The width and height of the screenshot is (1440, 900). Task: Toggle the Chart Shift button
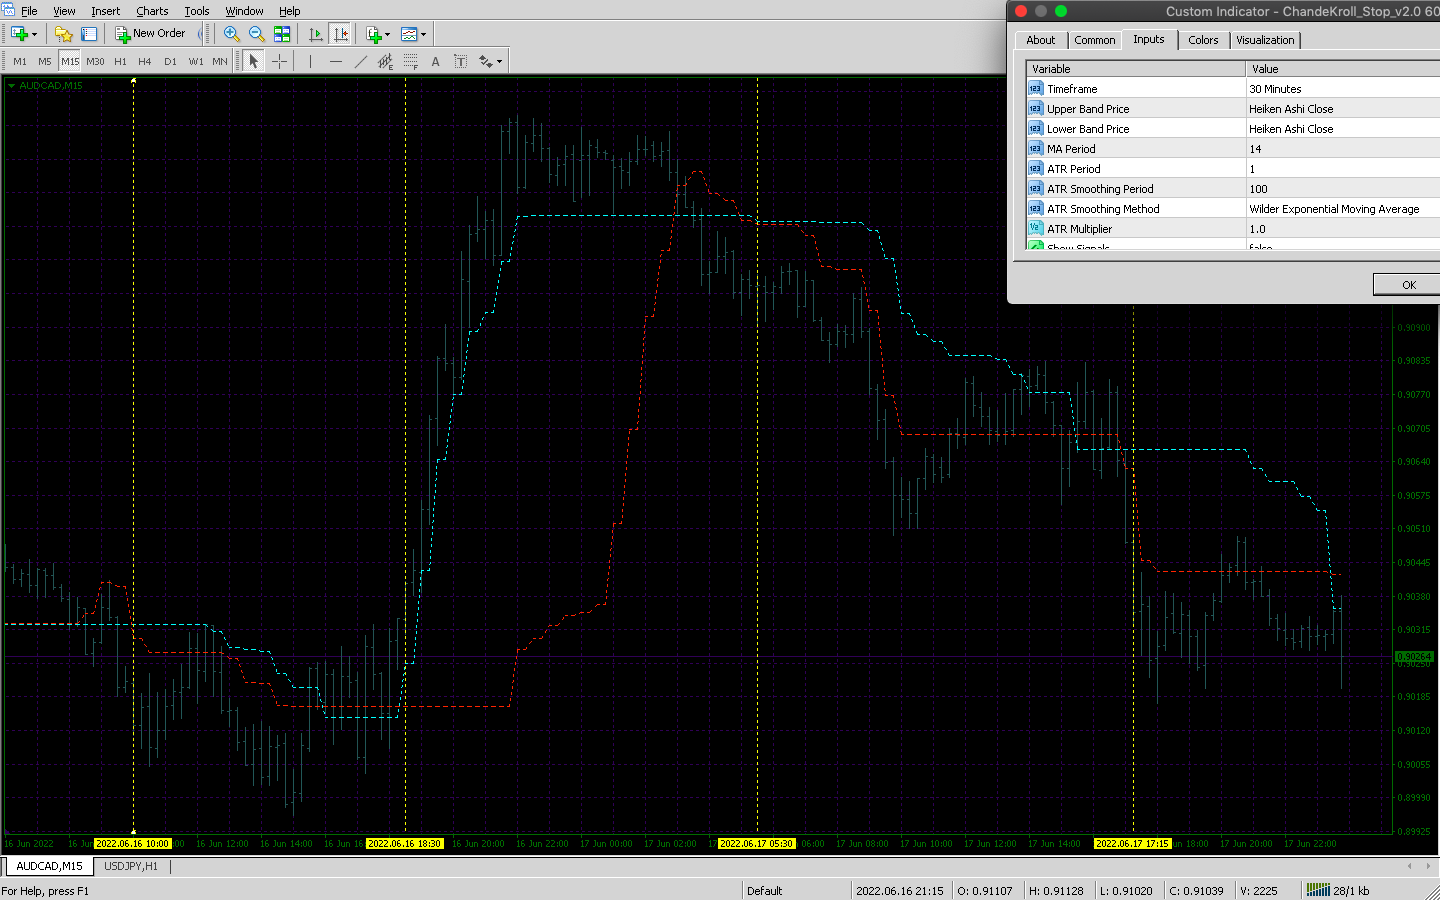click(341, 34)
